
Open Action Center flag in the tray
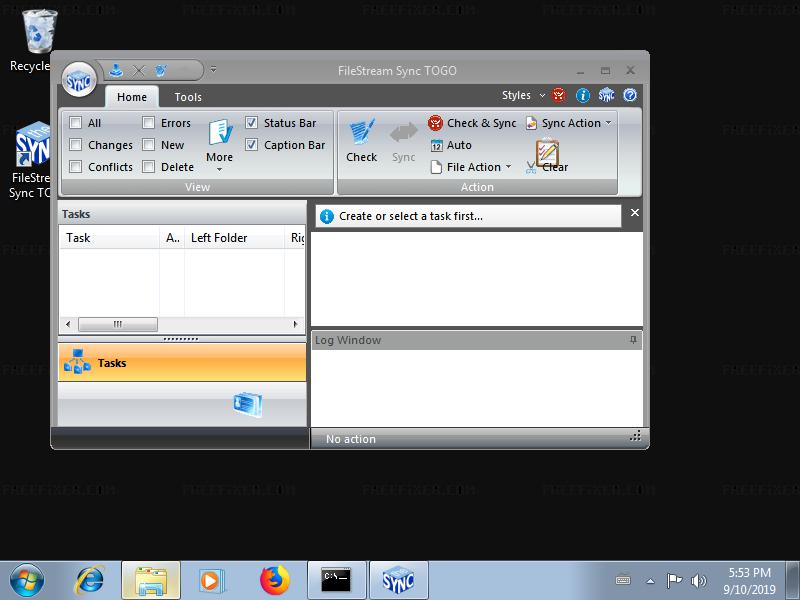tap(674, 580)
